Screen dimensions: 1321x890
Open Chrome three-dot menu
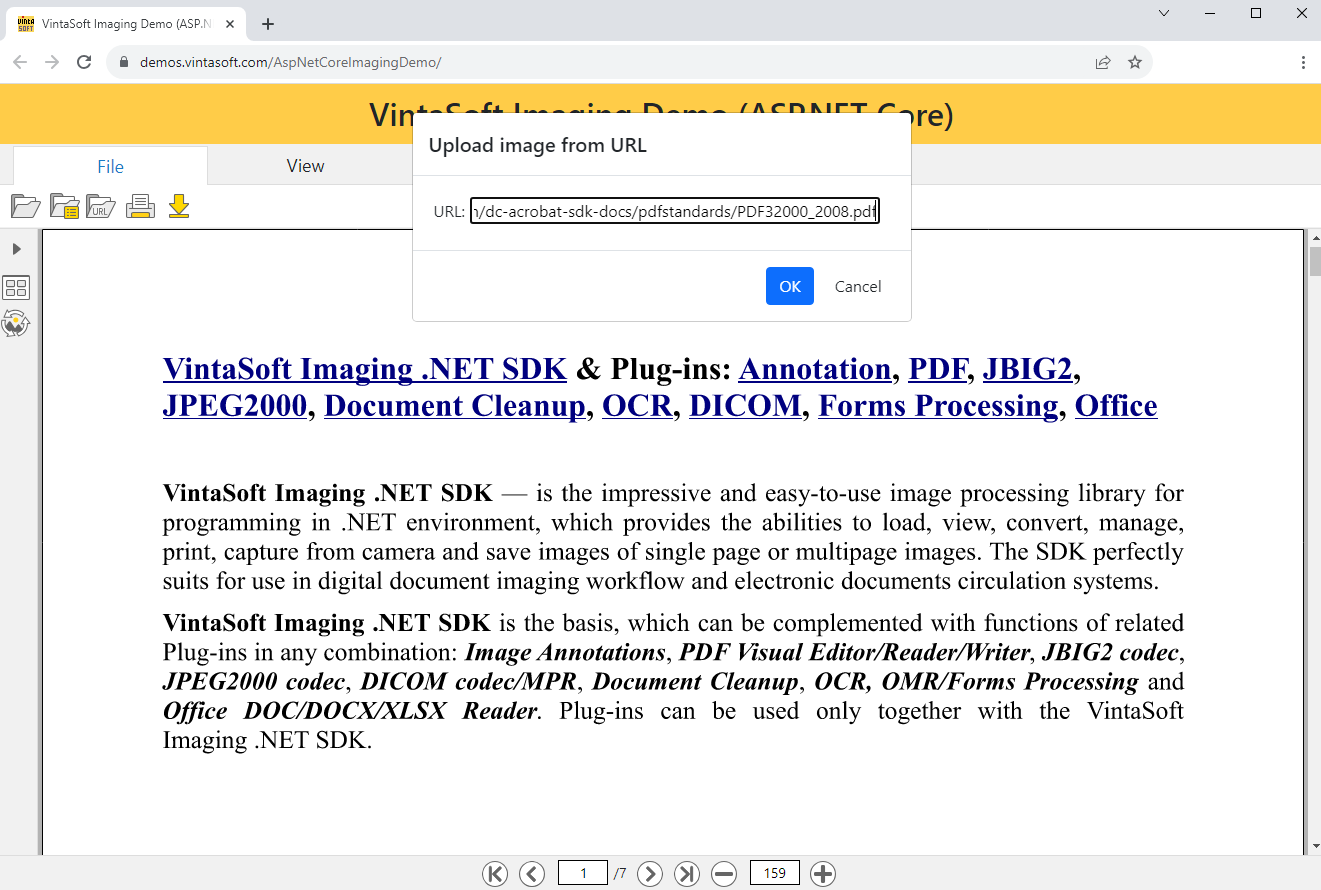click(1303, 62)
